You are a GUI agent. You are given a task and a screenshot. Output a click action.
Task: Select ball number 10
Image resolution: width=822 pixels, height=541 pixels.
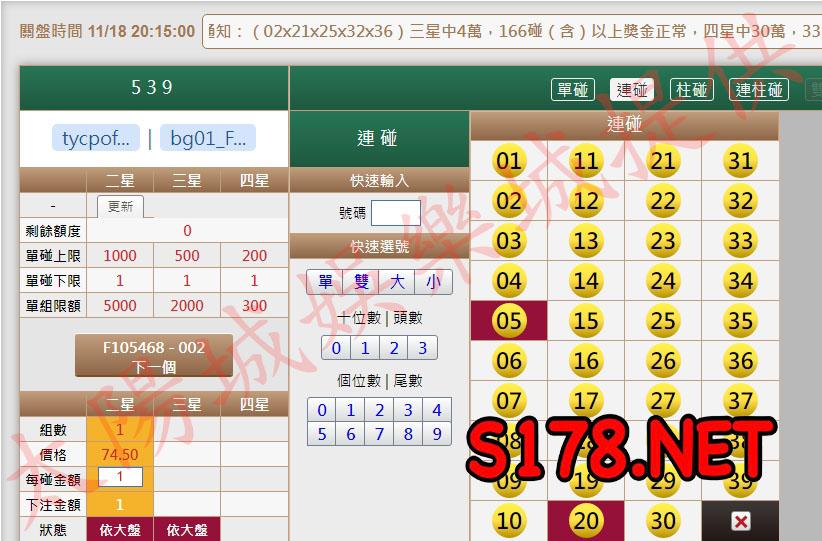[509, 521]
